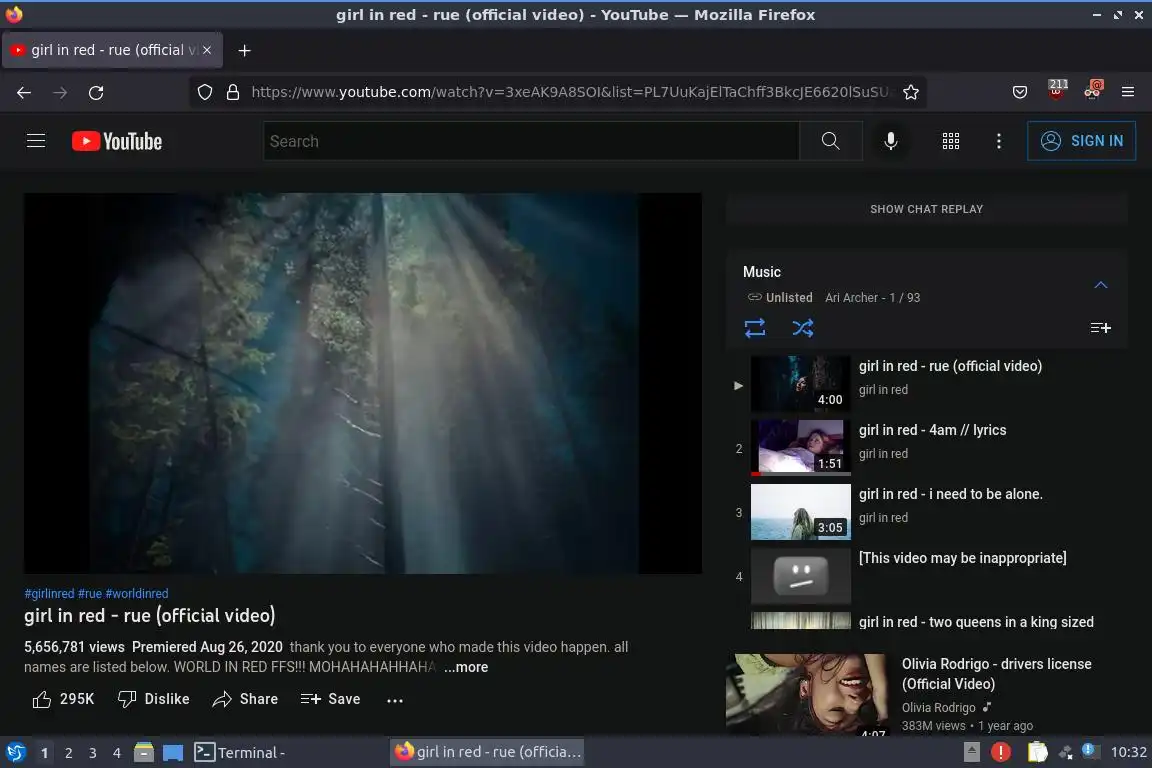Image resolution: width=1152 pixels, height=768 pixels.
Task: Save the video to a playlist
Action: 331,699
